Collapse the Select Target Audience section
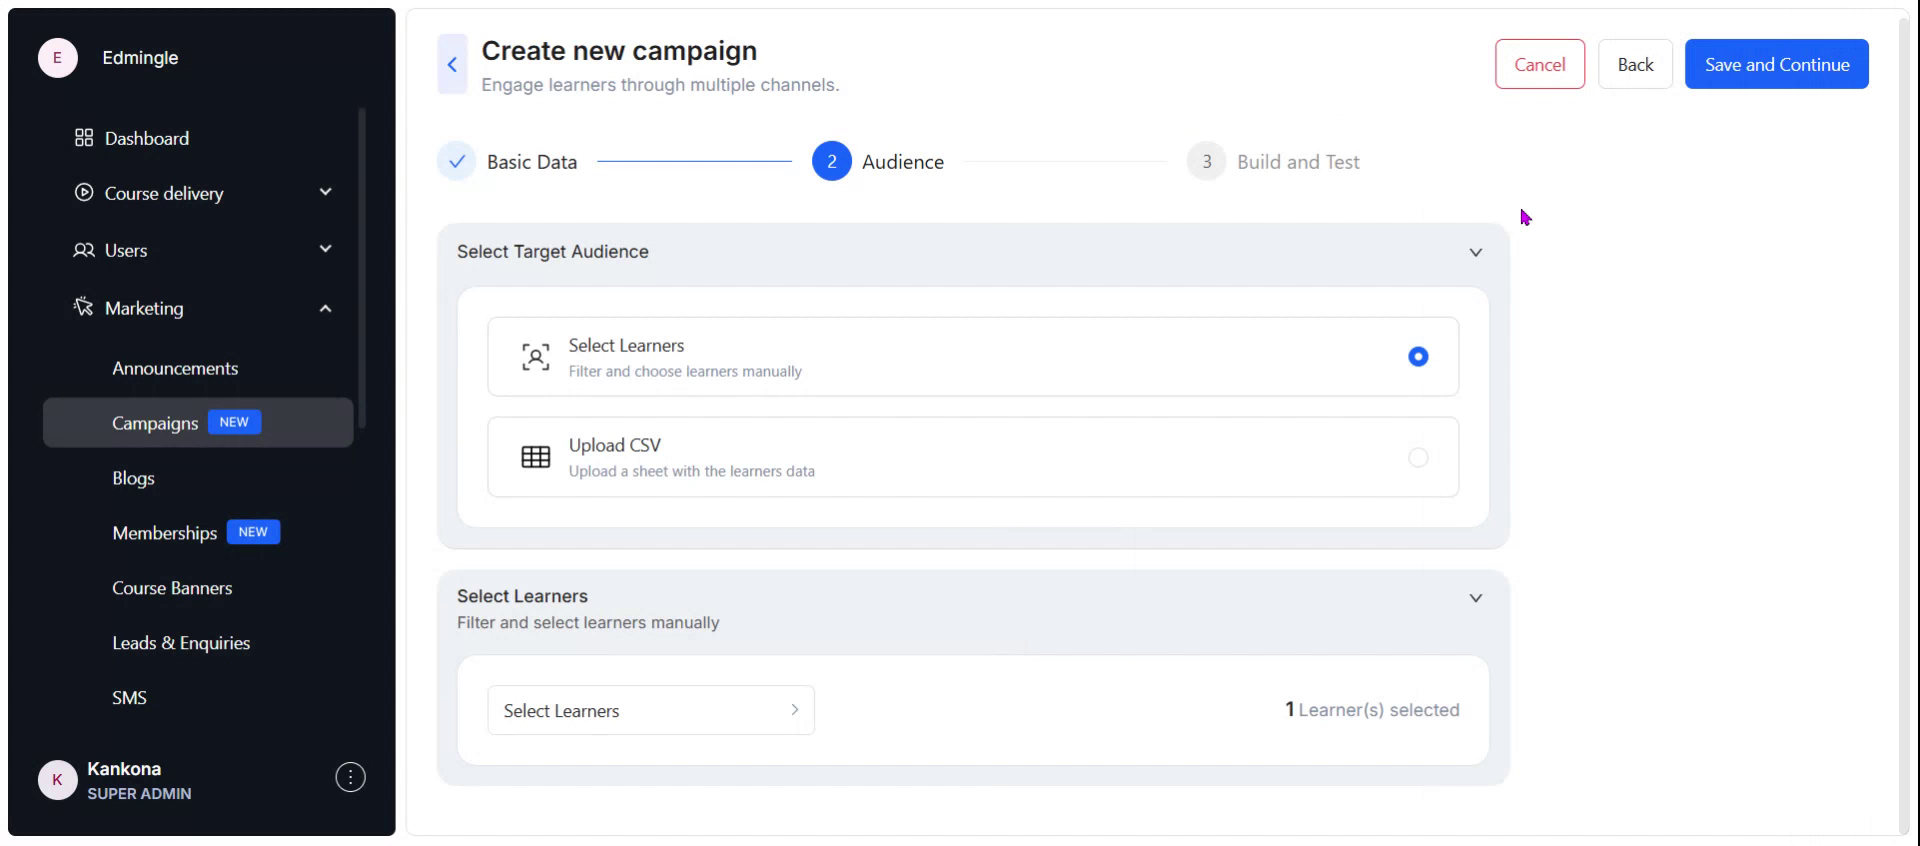The image size is (1920, 846). click(x=1475, y=252)
